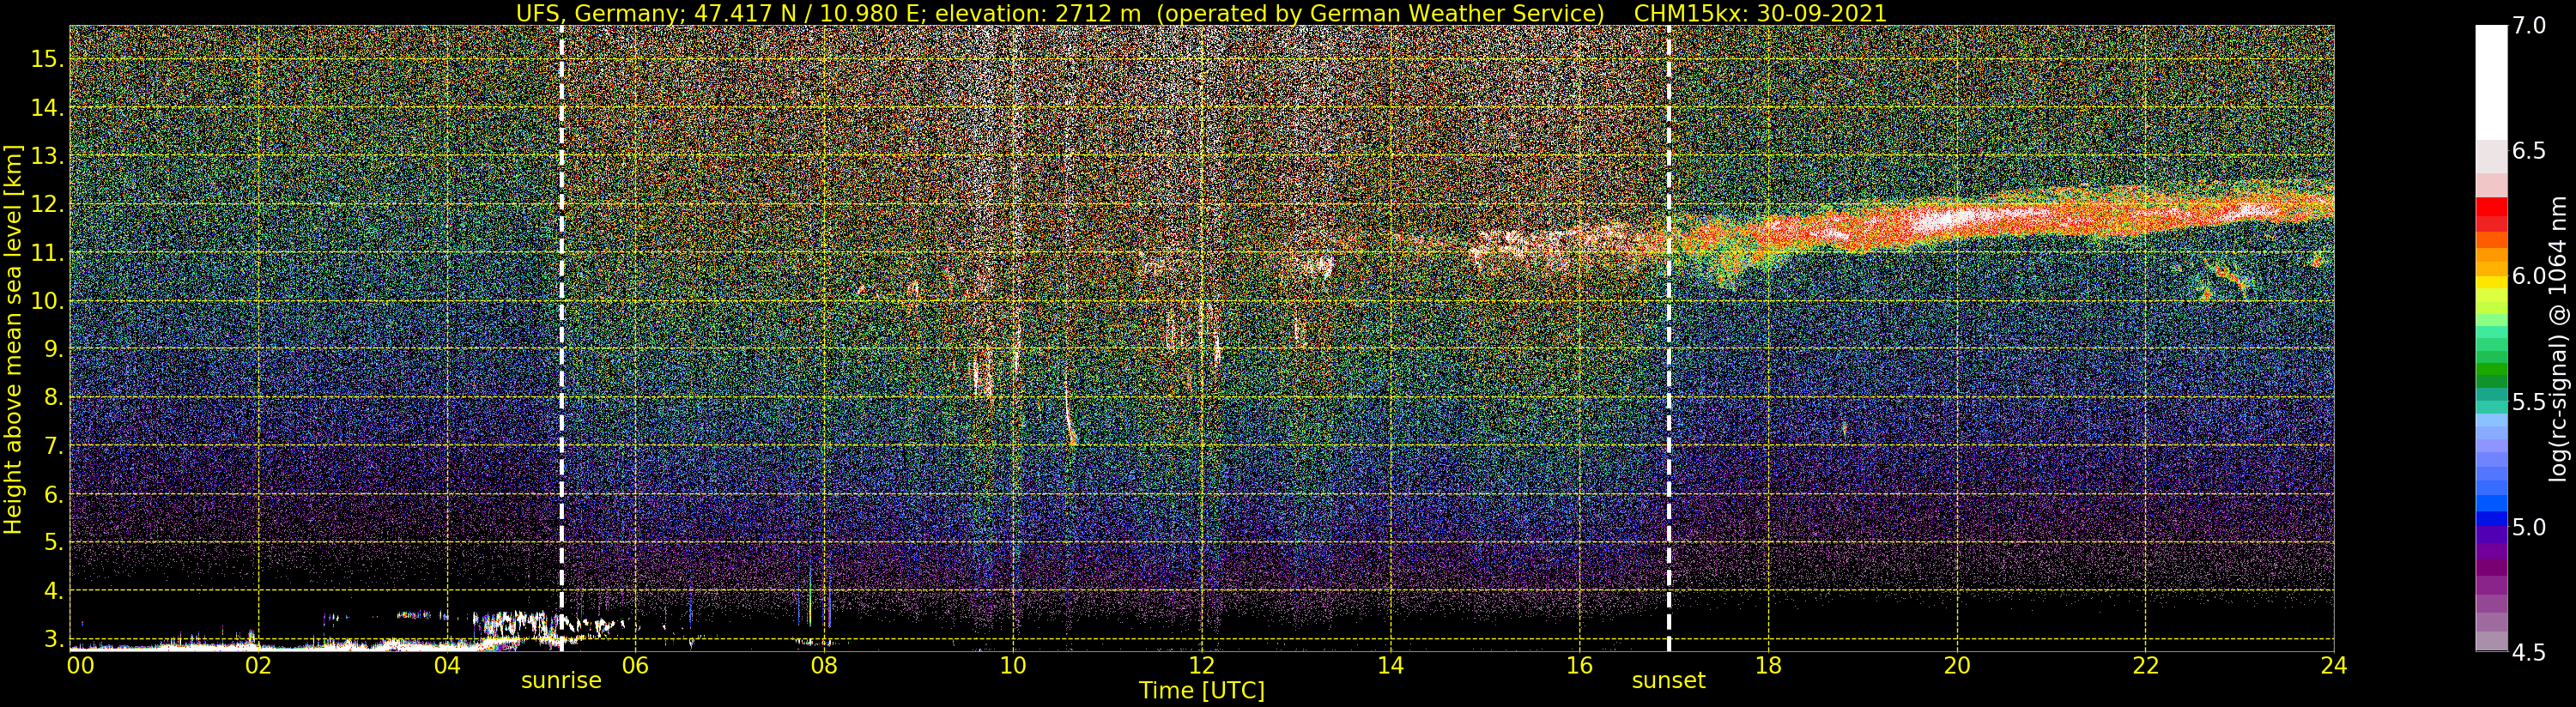Click the "4." height axis tick label

[x=54, y=591]
